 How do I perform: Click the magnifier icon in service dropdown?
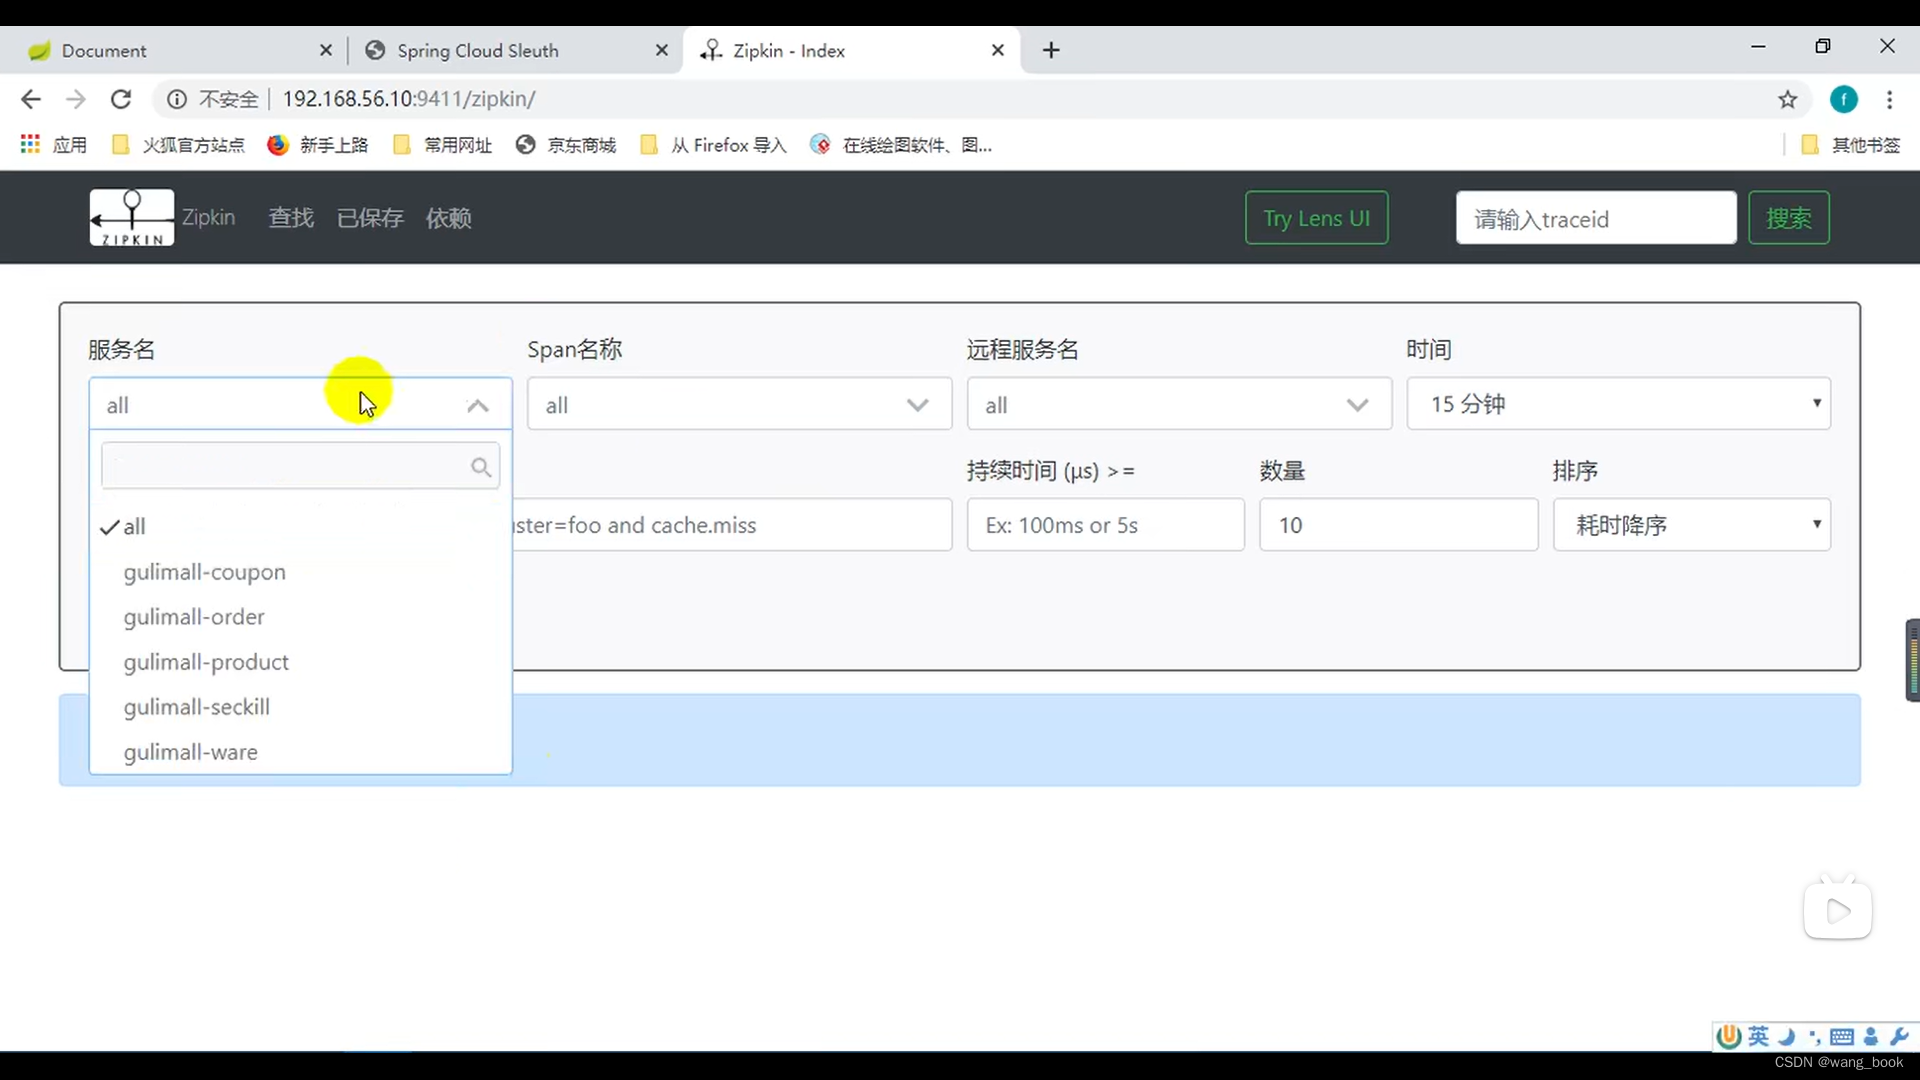click(480, 467)
